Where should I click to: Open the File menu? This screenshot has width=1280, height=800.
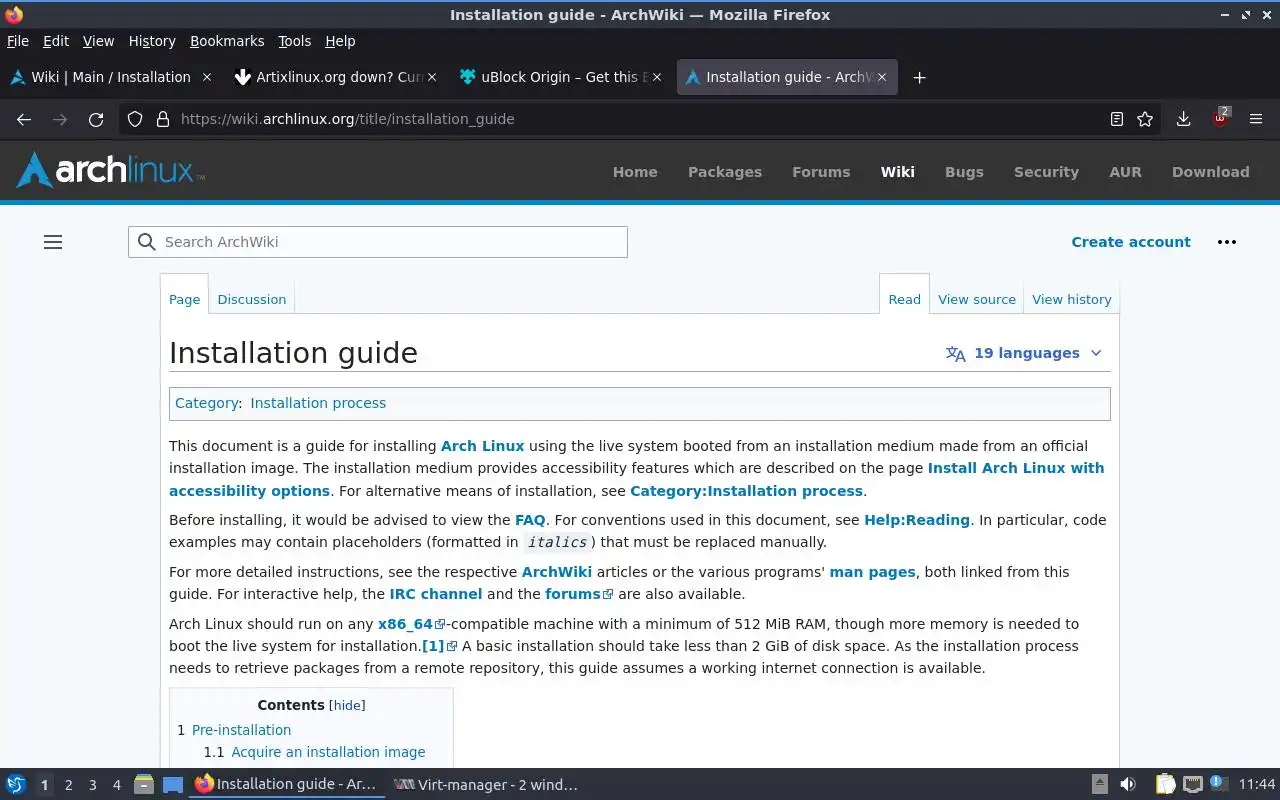tap(18, 41)
